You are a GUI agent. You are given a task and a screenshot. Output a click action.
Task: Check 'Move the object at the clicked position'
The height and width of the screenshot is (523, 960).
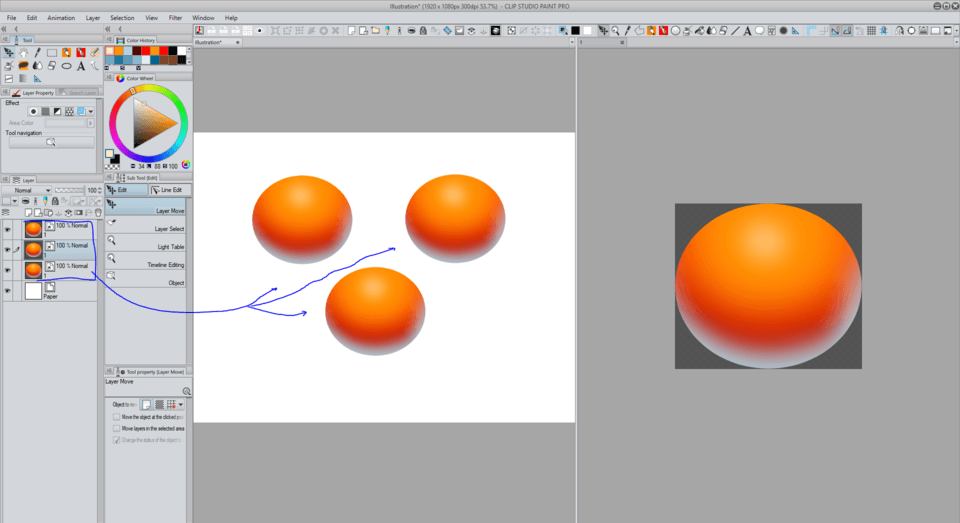coord(116,417)
